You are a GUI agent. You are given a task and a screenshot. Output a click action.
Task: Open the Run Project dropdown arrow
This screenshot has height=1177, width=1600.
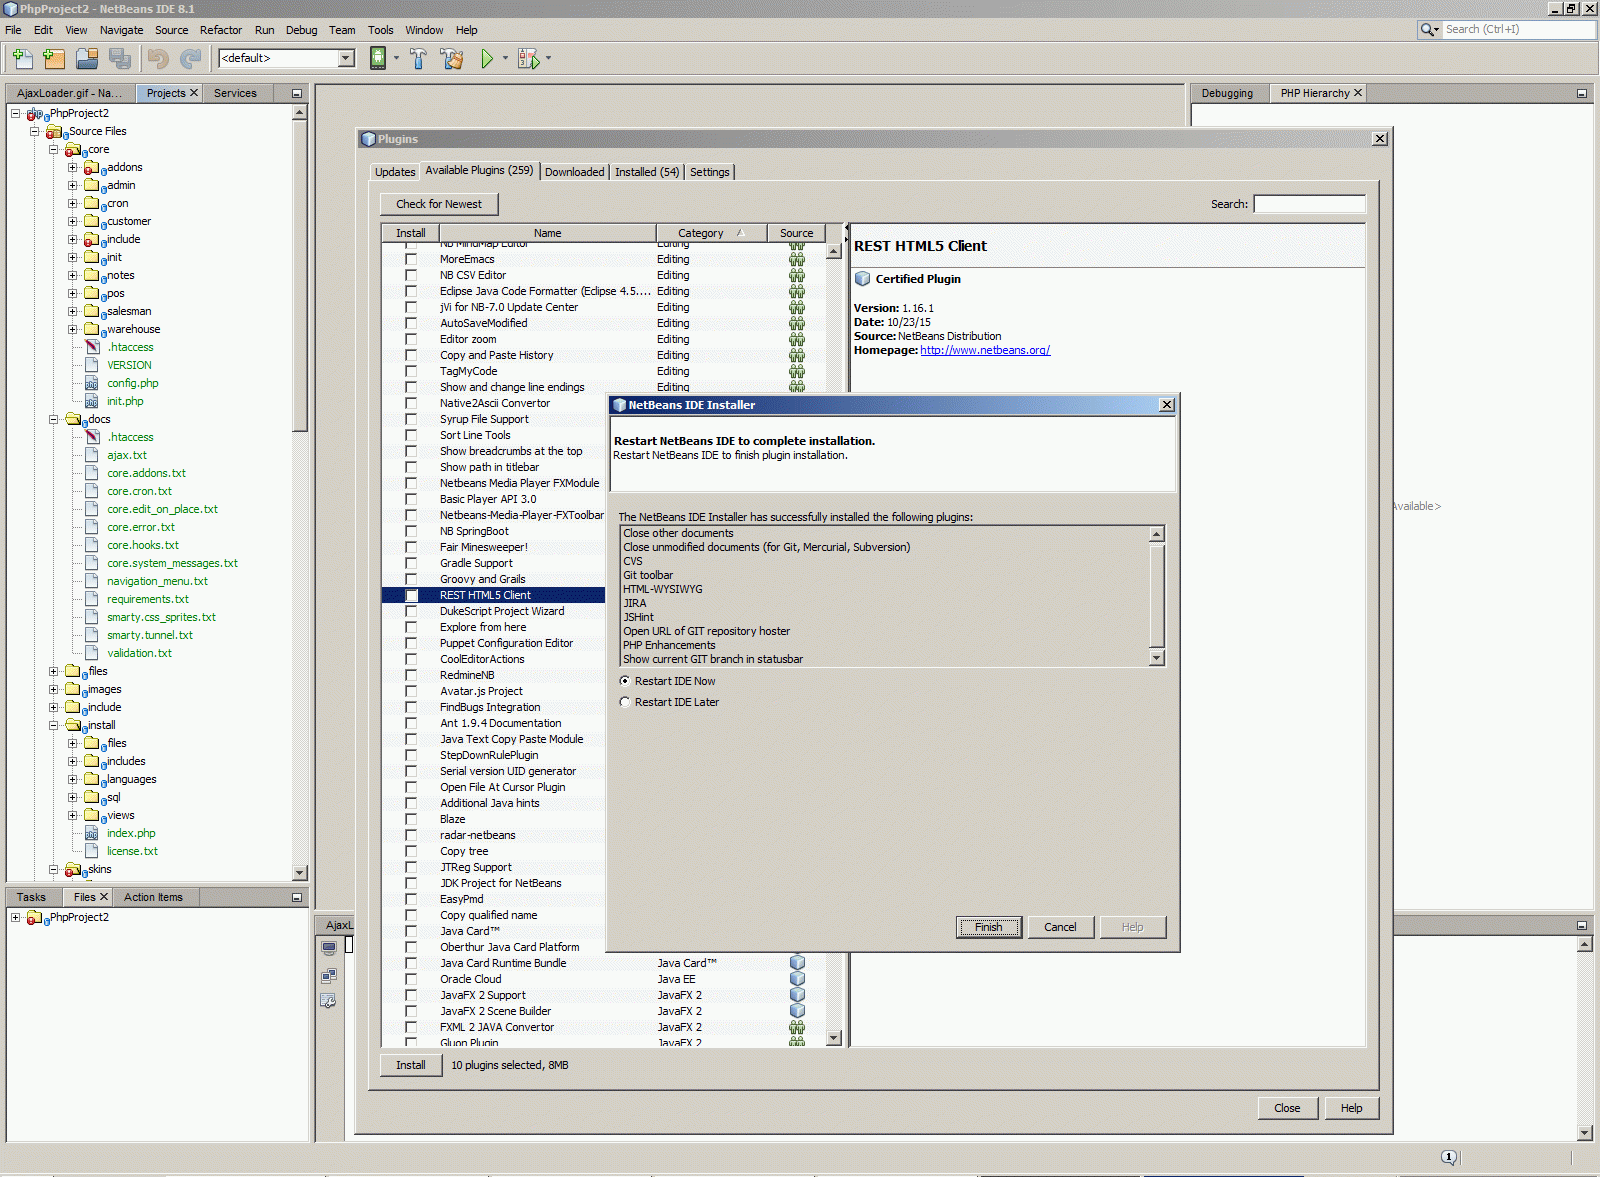click(505, 58)
